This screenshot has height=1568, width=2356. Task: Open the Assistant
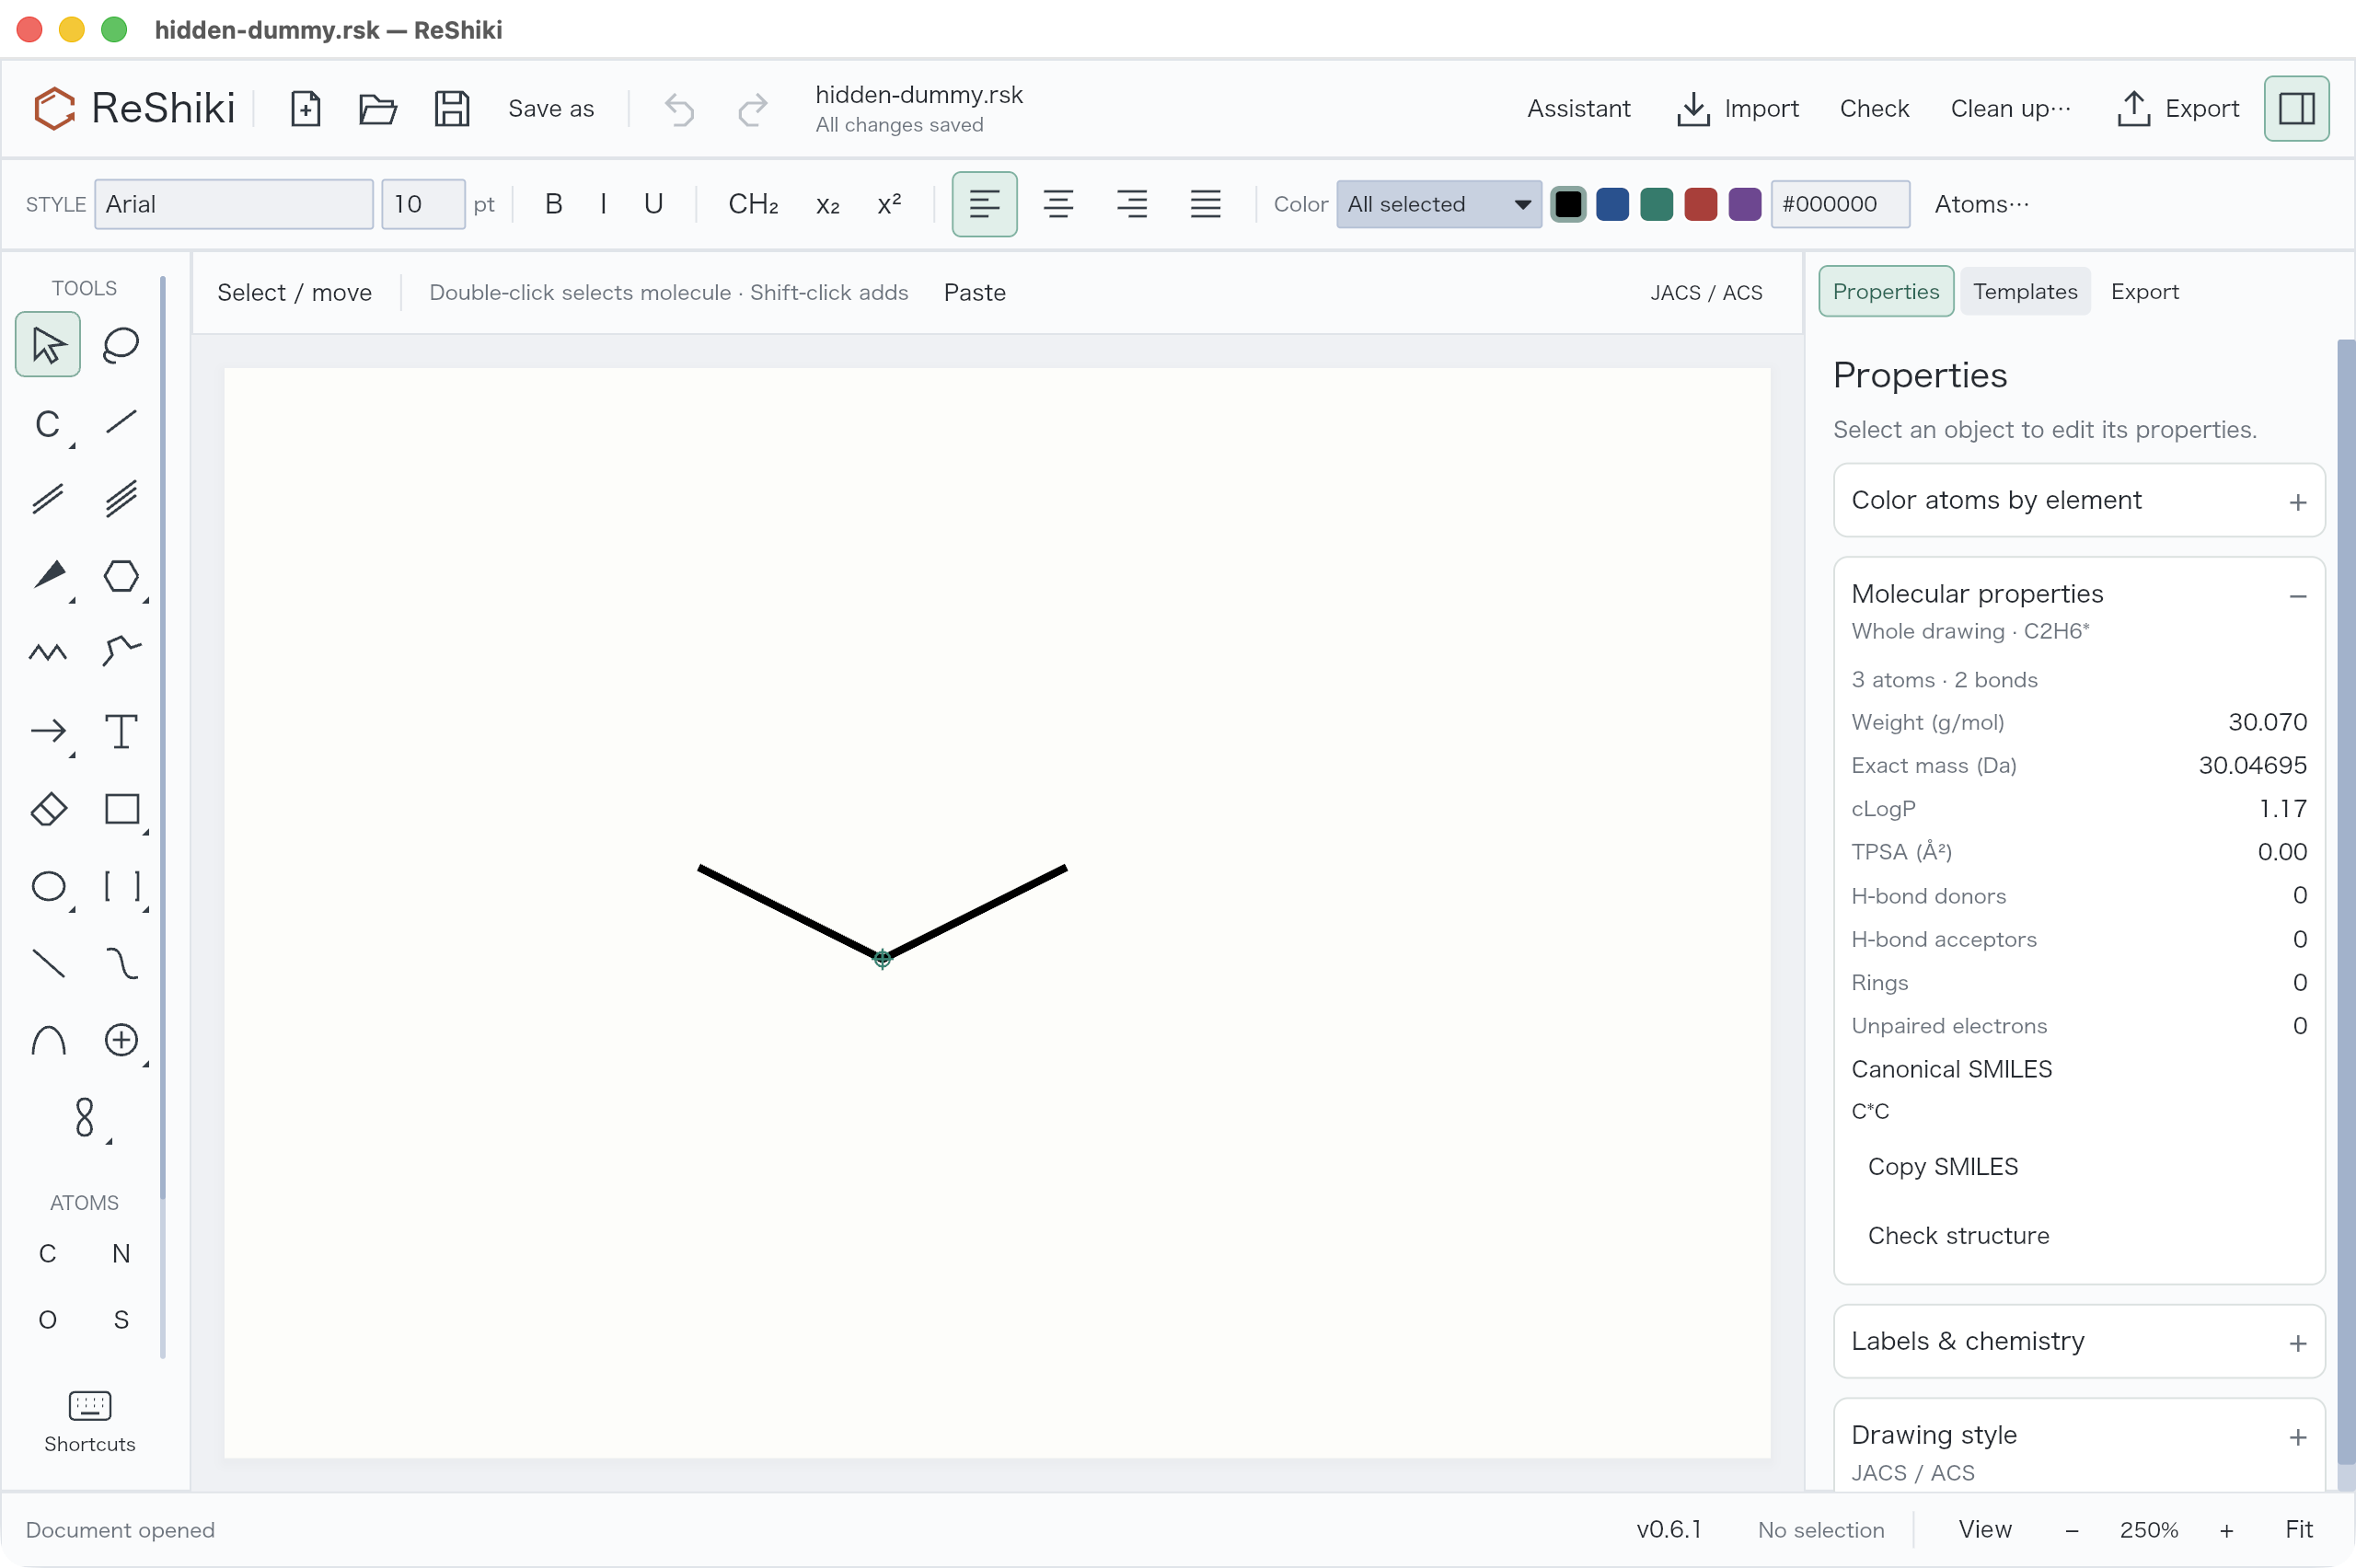click(x=1578, y=108)
